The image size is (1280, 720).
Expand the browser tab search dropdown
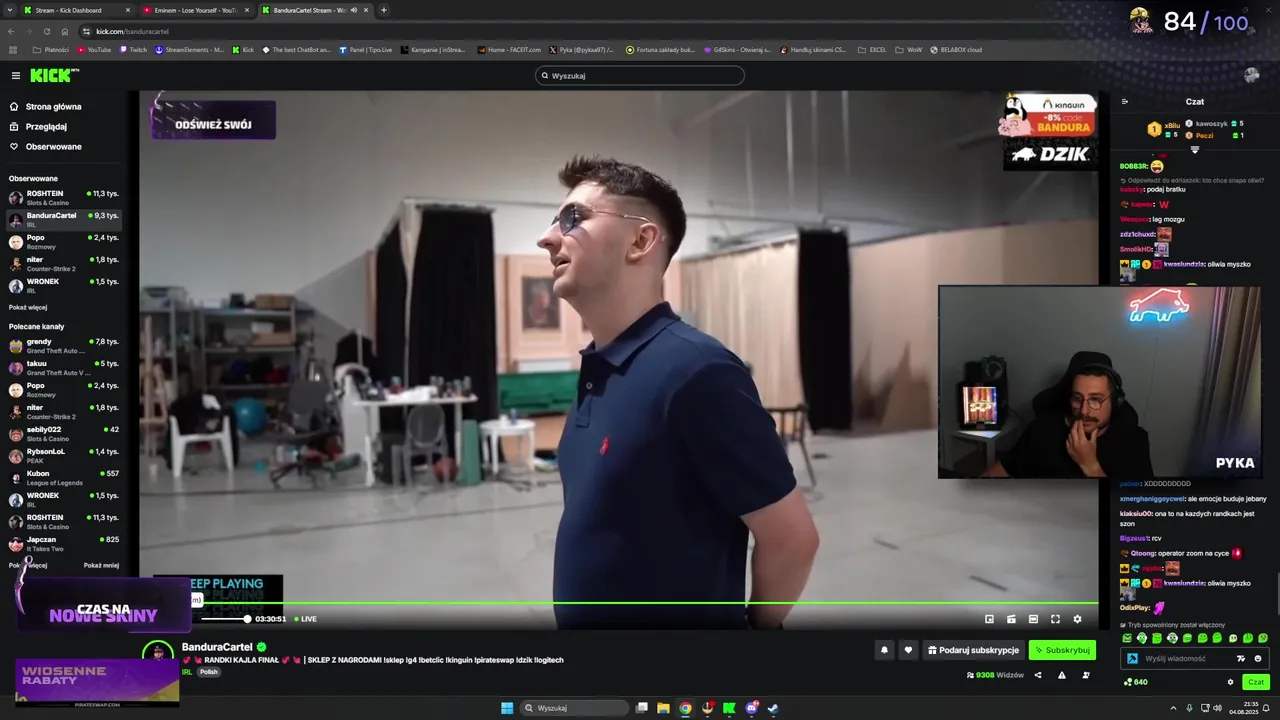coord(10,10)
